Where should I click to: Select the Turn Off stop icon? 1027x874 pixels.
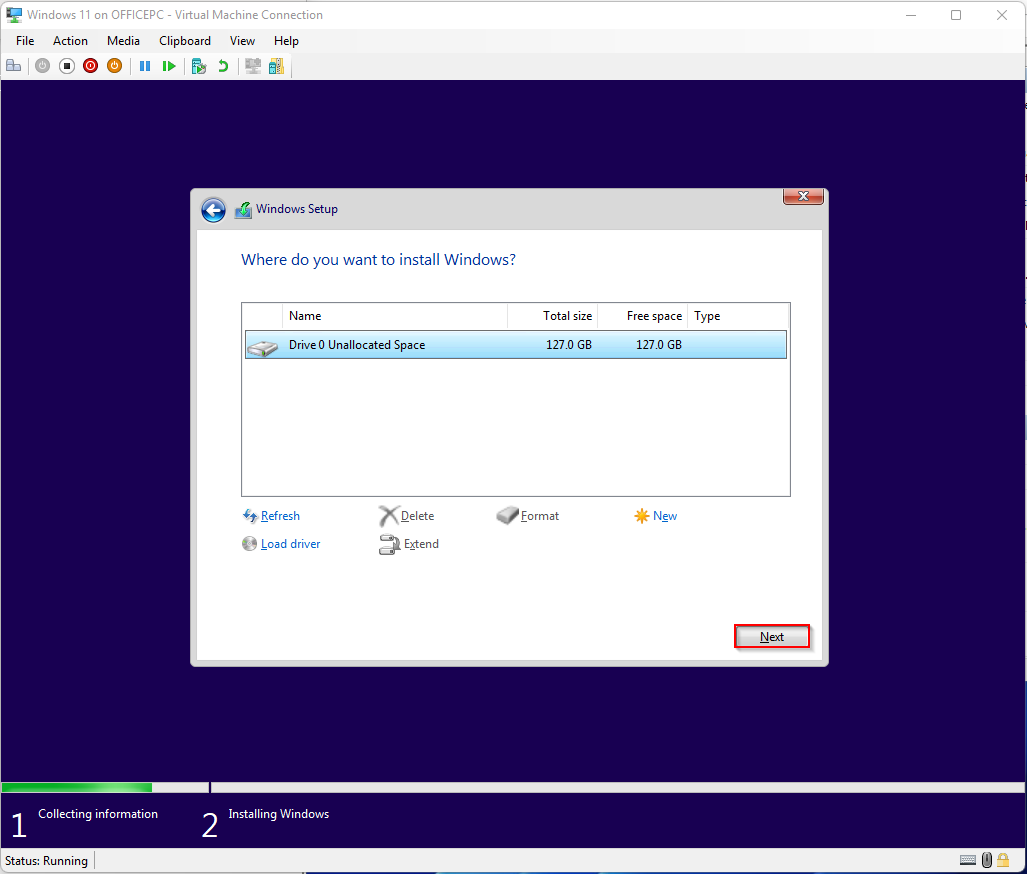click(66, 65)
